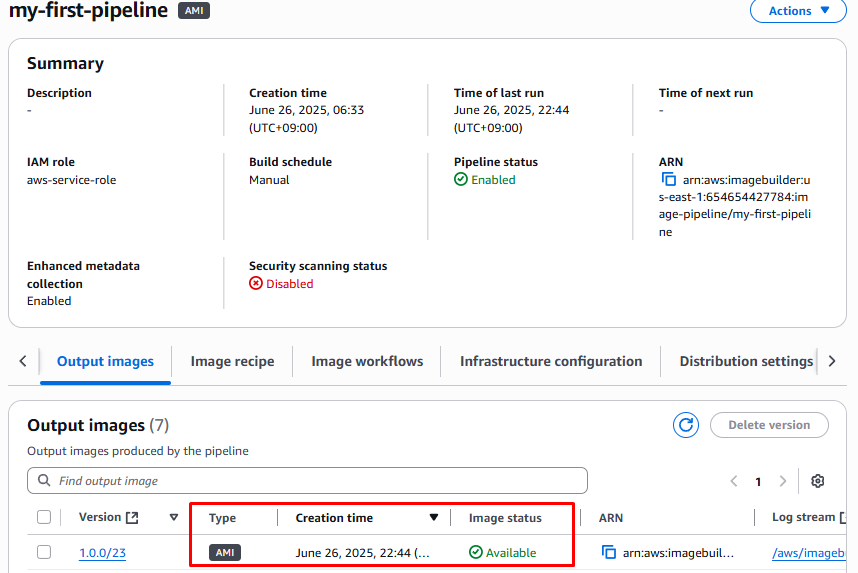
Task: Open table preferences gear icon
Action: tap(817, 481)
